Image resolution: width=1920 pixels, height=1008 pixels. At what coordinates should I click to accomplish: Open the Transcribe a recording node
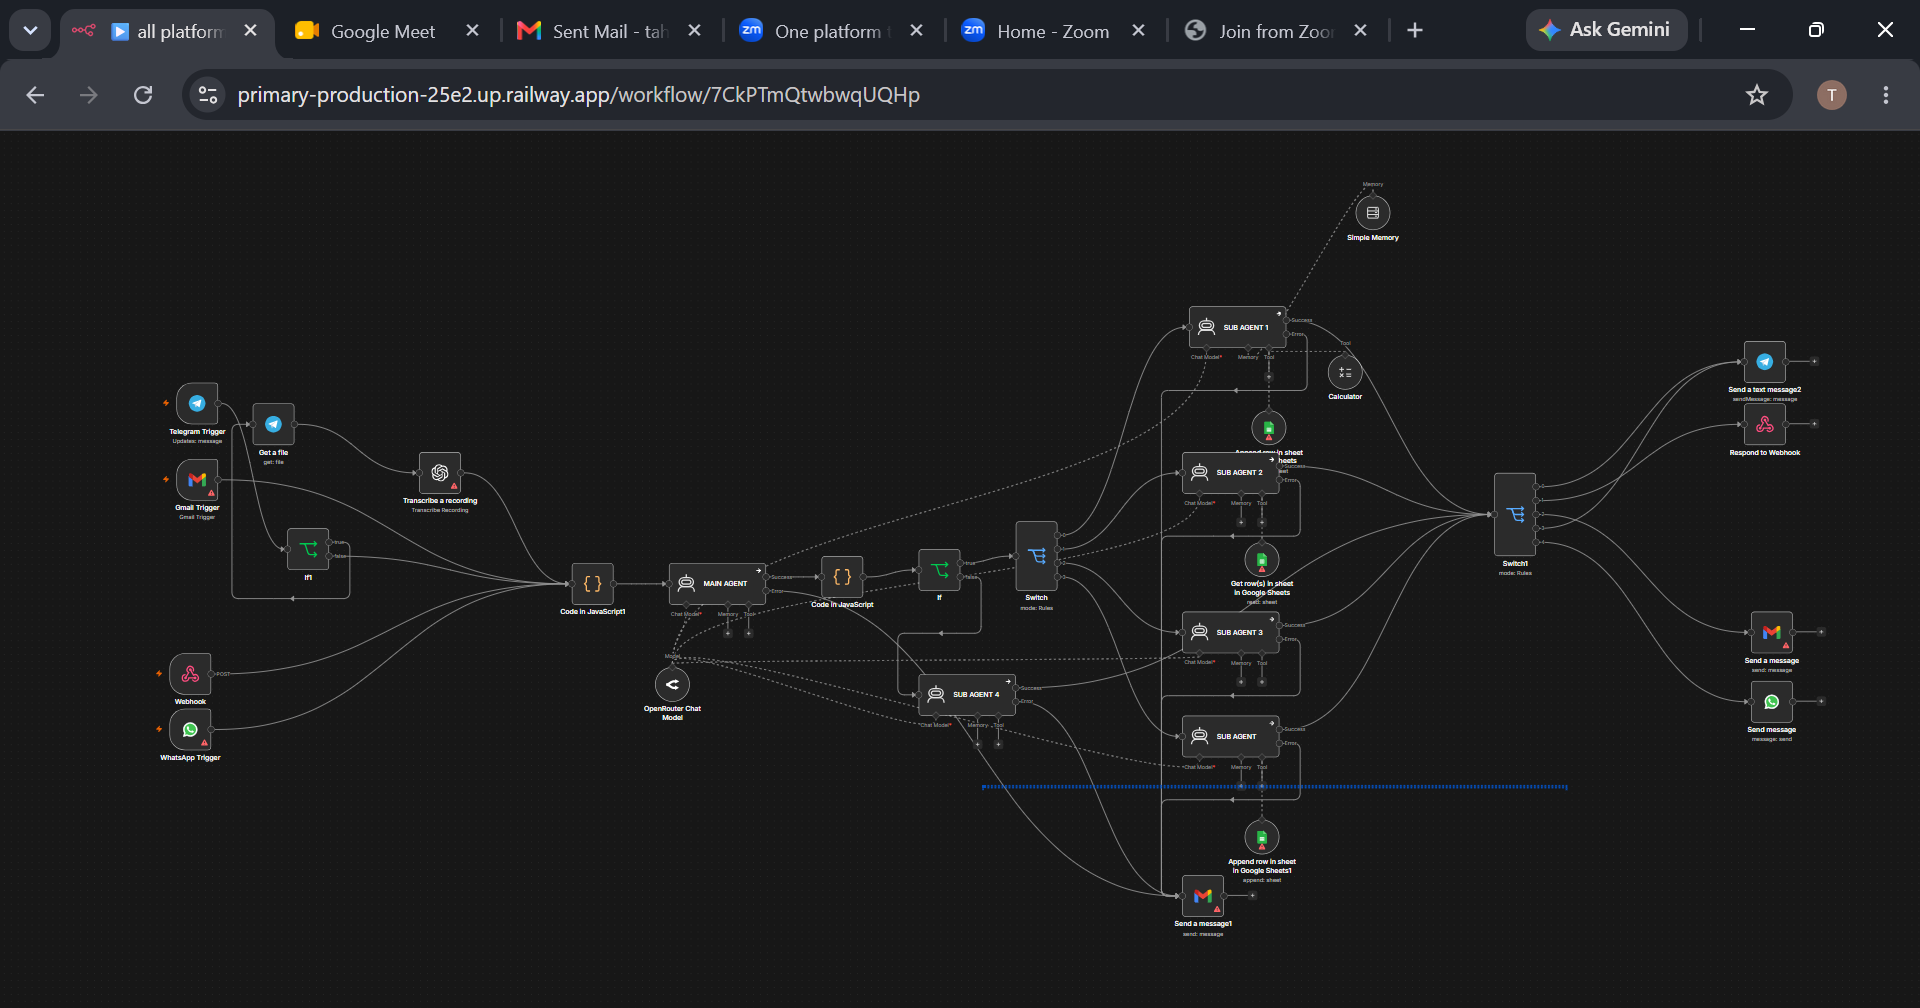(440, 473)
